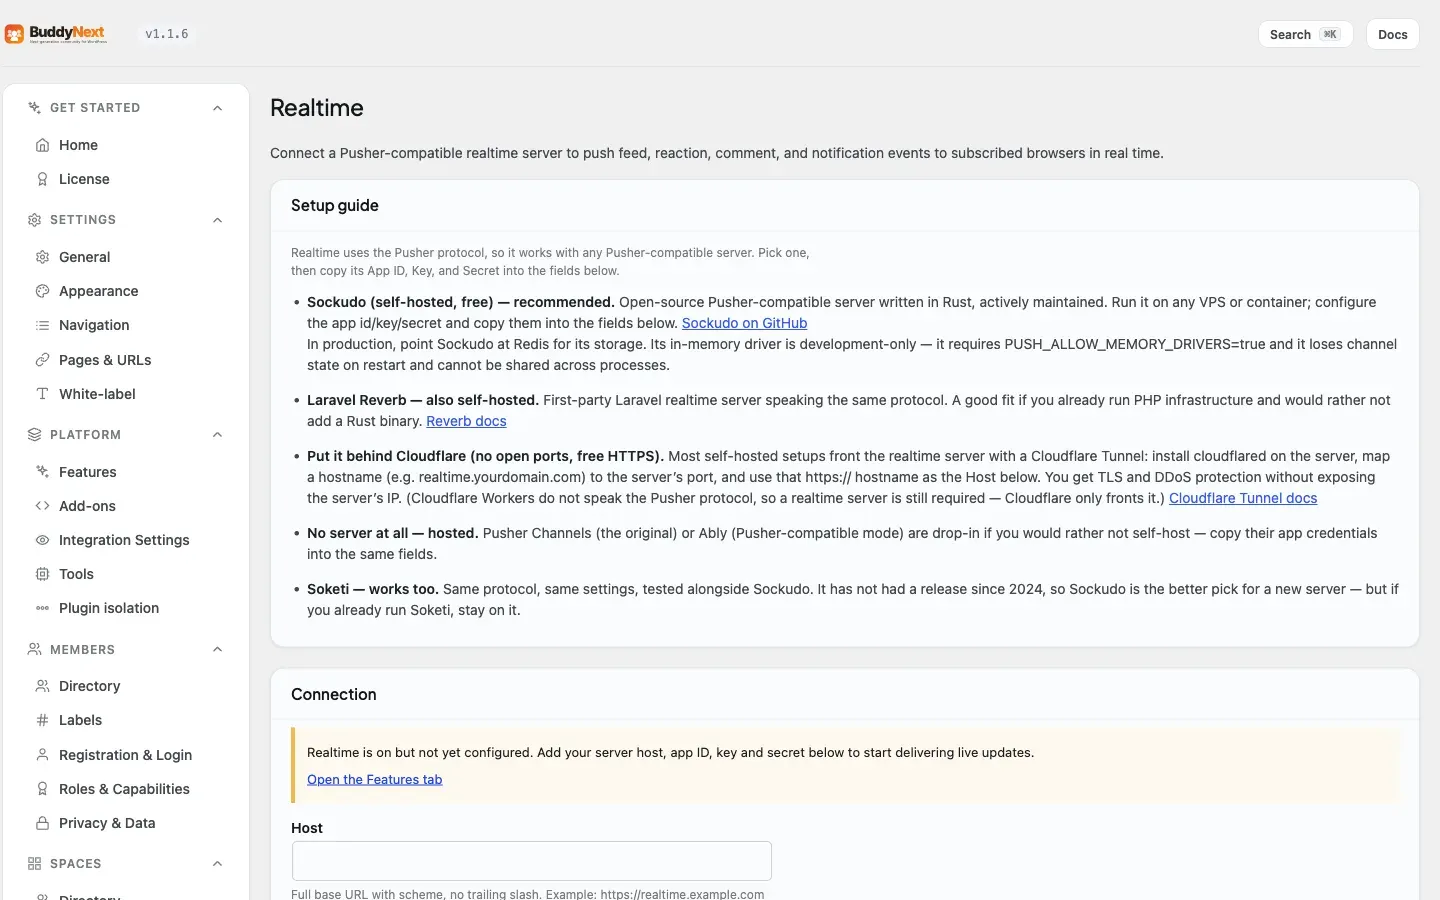1440x900 pixels.
Task: Open the Reverb docs link
Action: click(x=466, y=421)
